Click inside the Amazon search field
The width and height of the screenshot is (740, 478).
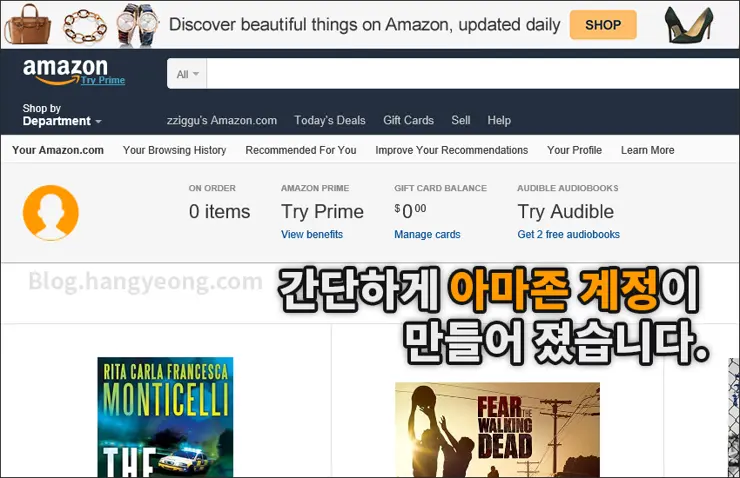coord(470,74)
